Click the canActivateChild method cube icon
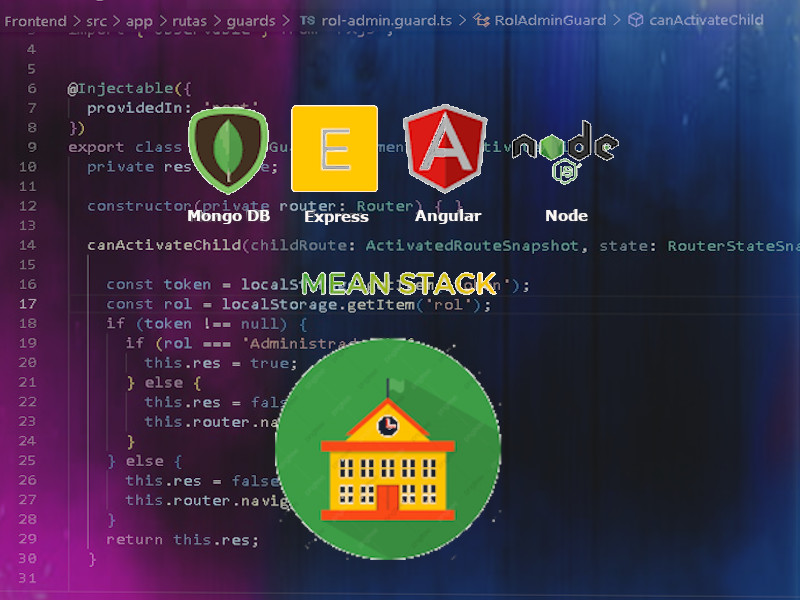Viewport: 800px width, 600px height. click(635, 20)
